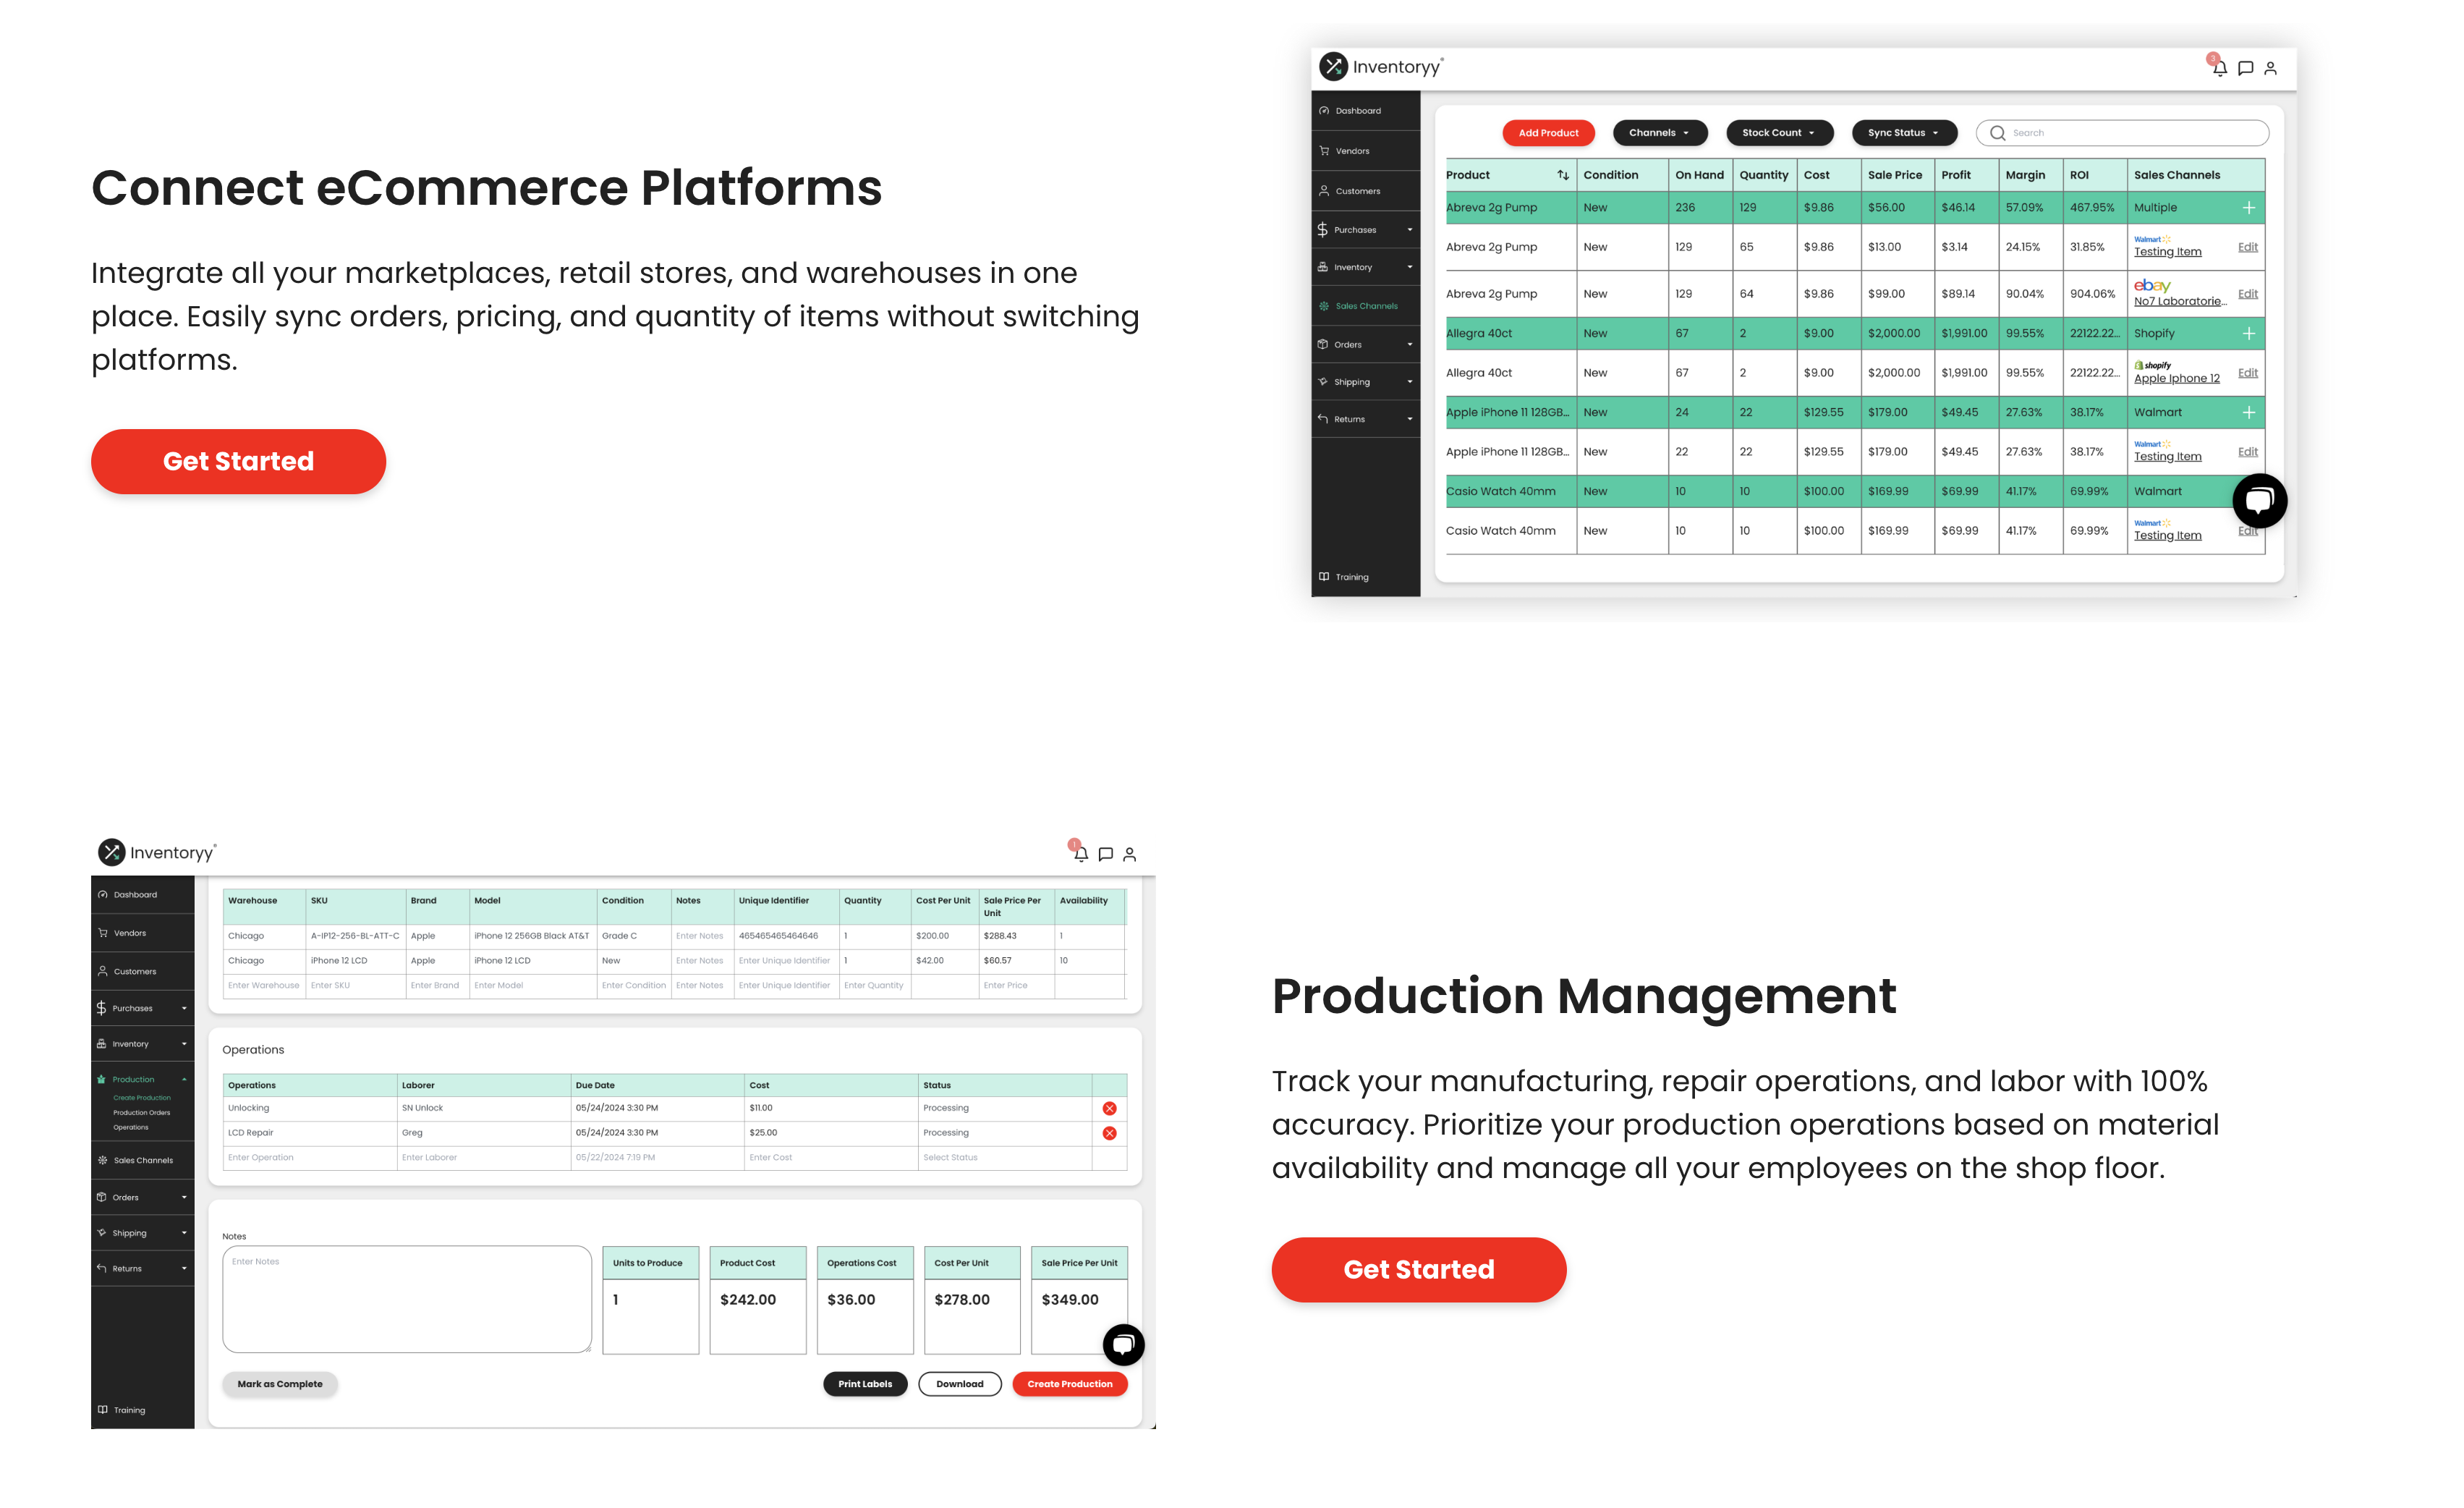Expand the Allegra 40ct Shopify row plus
The image size is (2464, 1508).
pyautogui.click(x=2248, y=333)
